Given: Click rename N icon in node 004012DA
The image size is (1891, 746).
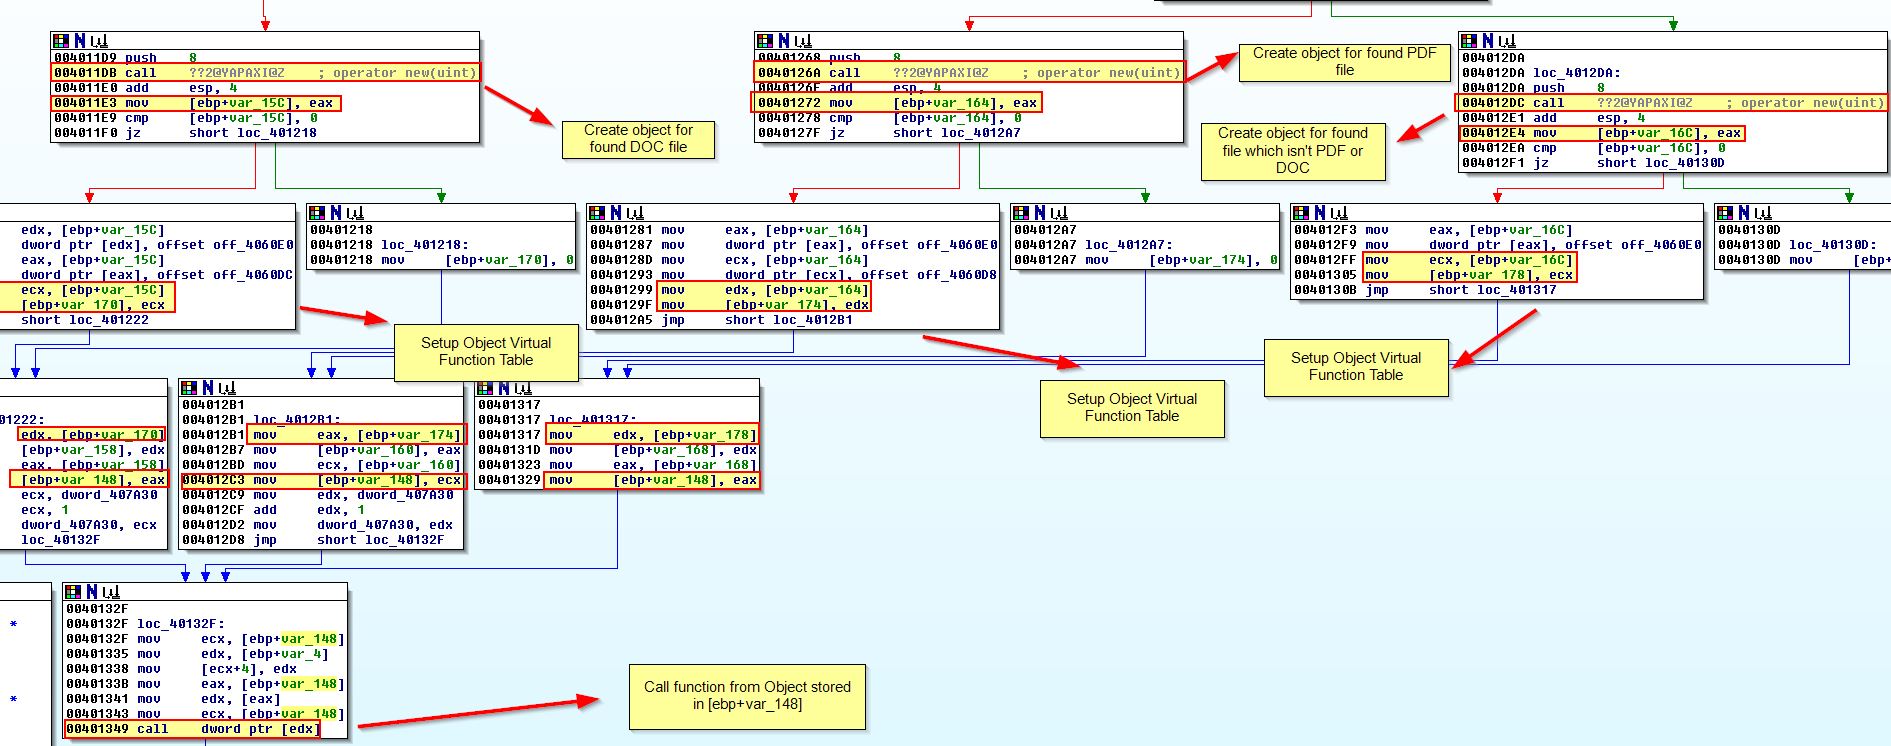Looking at the screenshot, I should point(1488,41).
